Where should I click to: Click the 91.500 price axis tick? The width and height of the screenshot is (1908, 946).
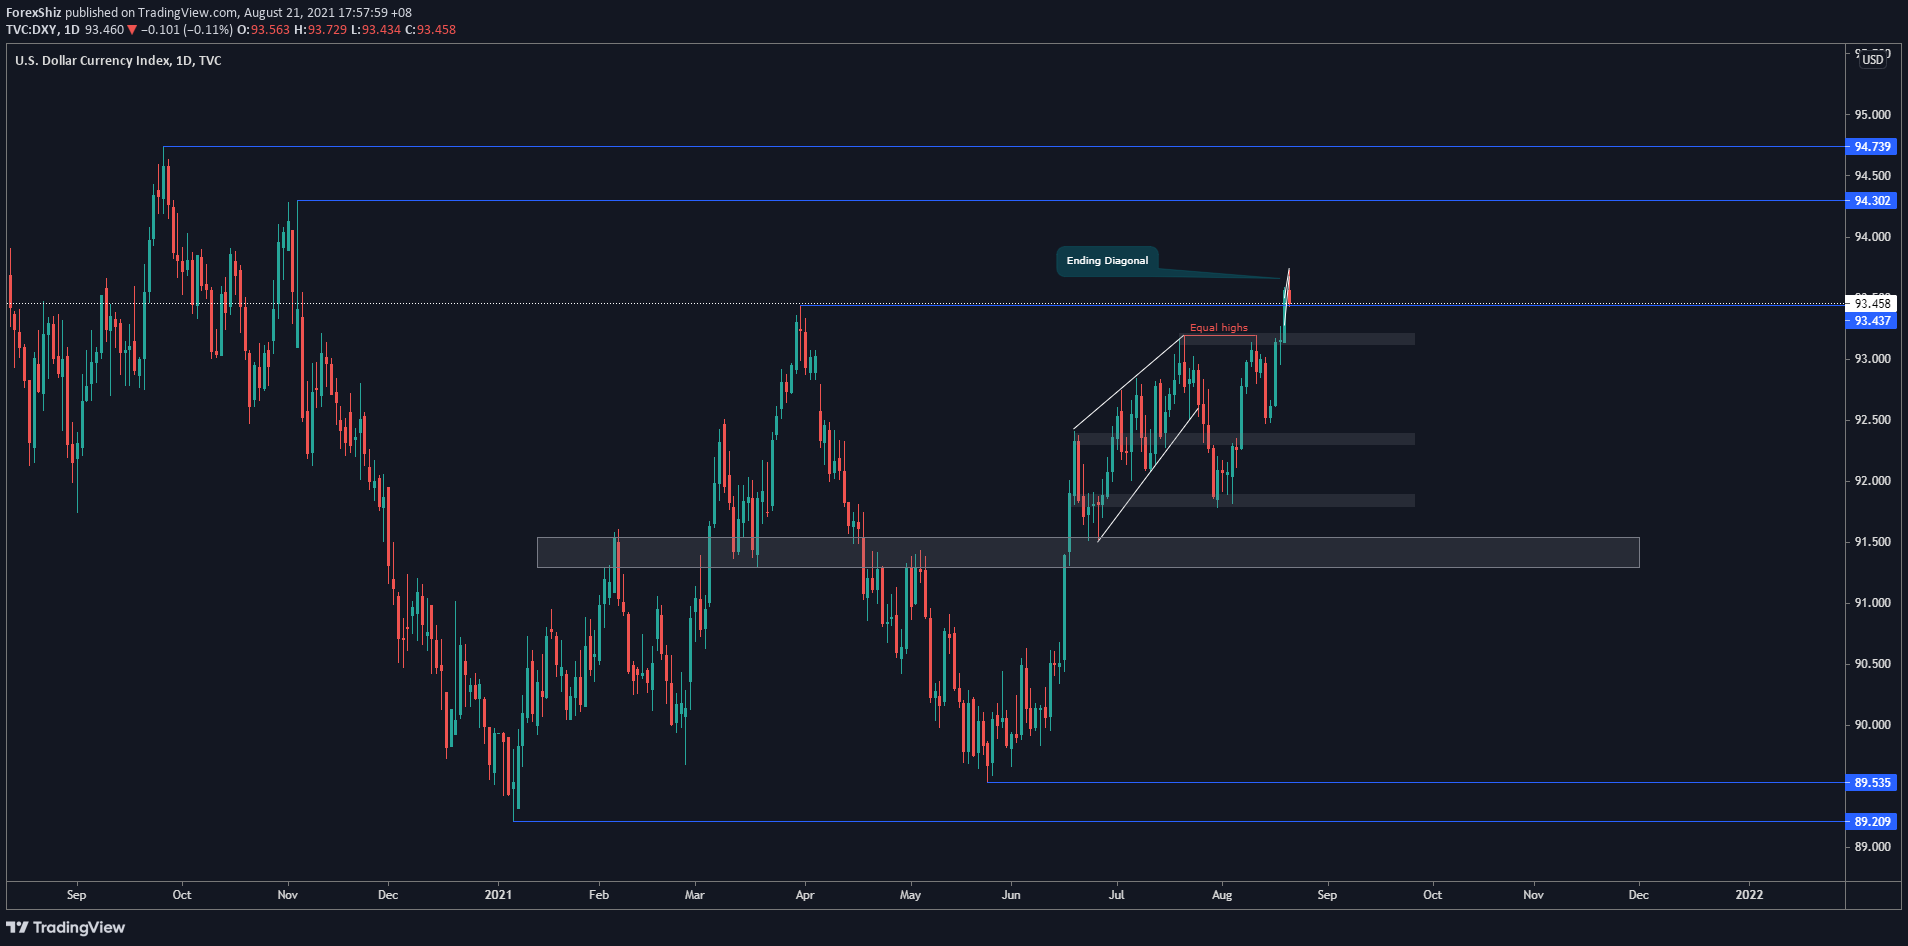1872,542
